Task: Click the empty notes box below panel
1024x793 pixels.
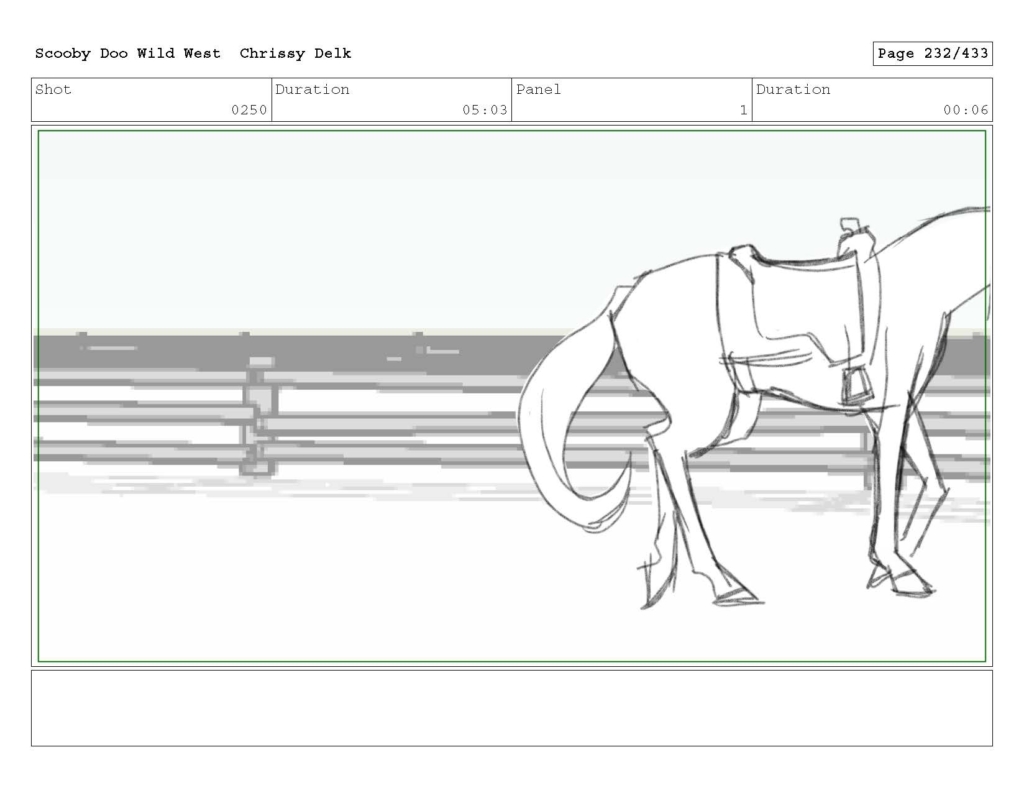Action: pos(512,708)
